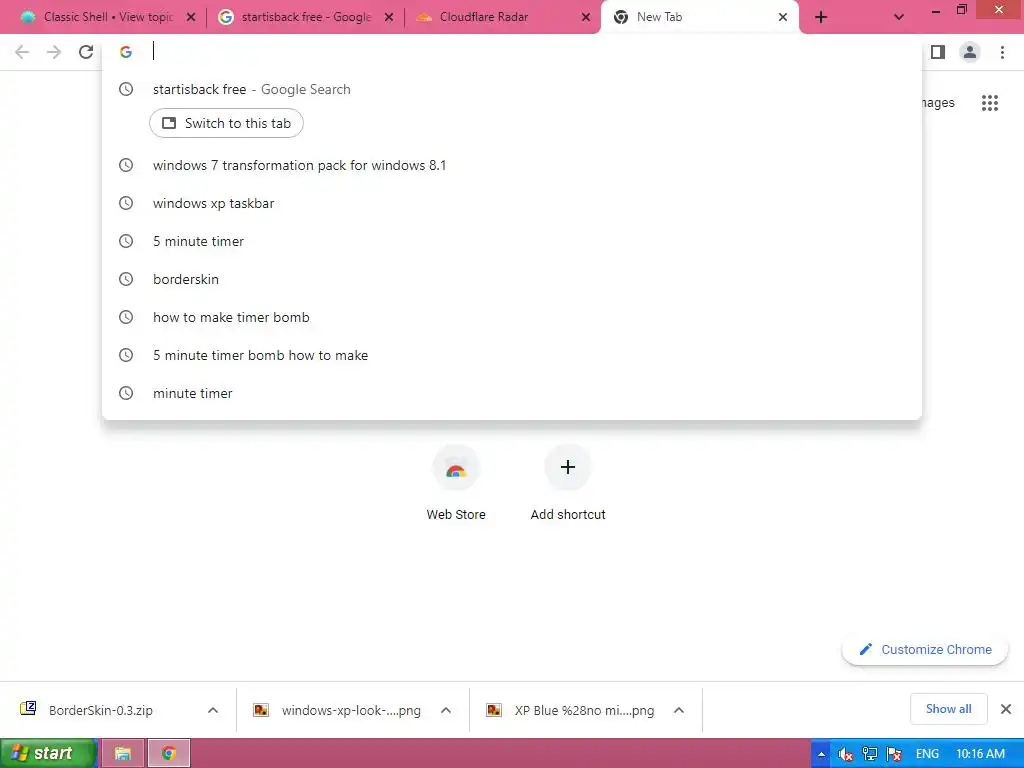
Task: Close the Cloudflare Radar tab
Action: click(x=586, y=18)
